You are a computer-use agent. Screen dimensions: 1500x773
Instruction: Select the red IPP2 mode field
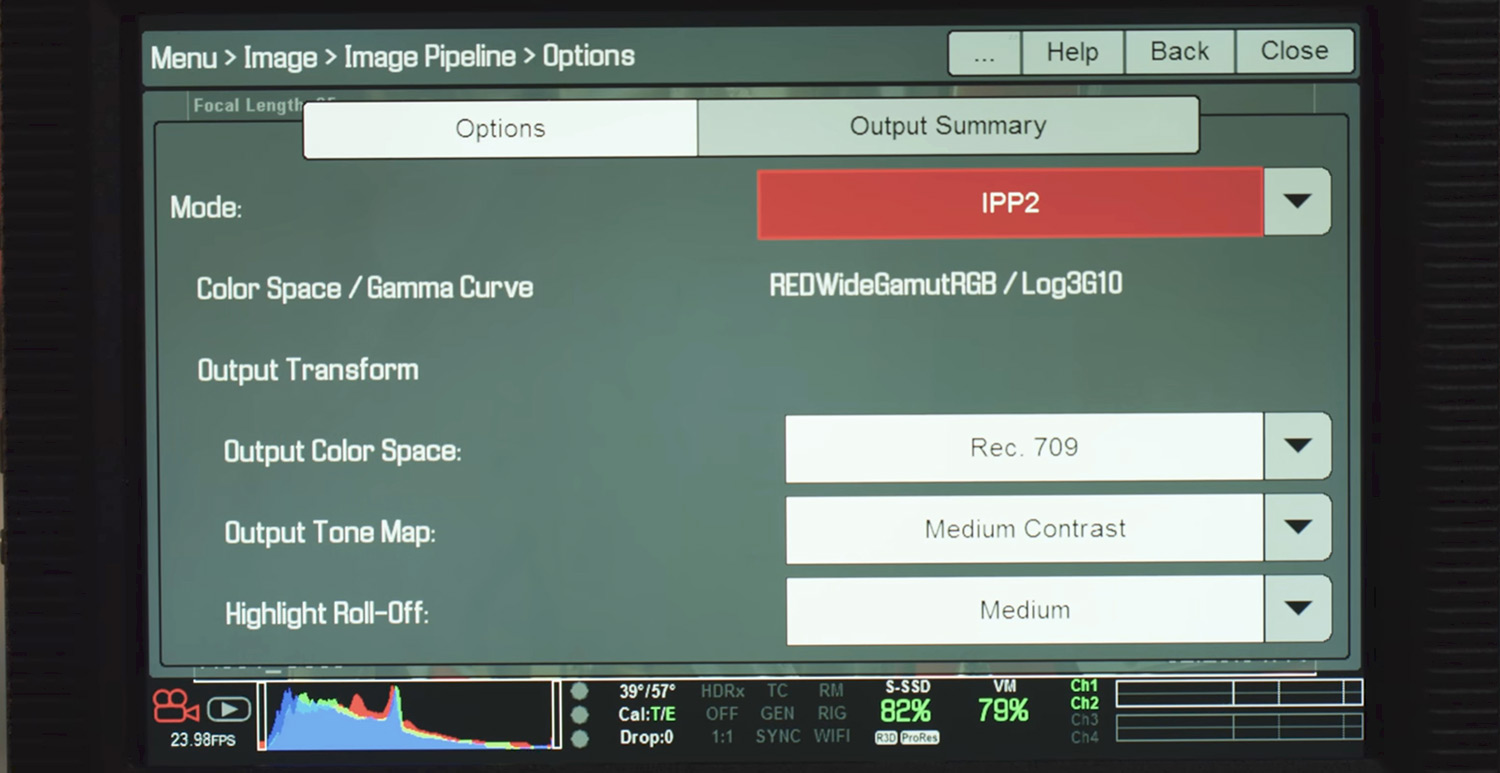1010,203
